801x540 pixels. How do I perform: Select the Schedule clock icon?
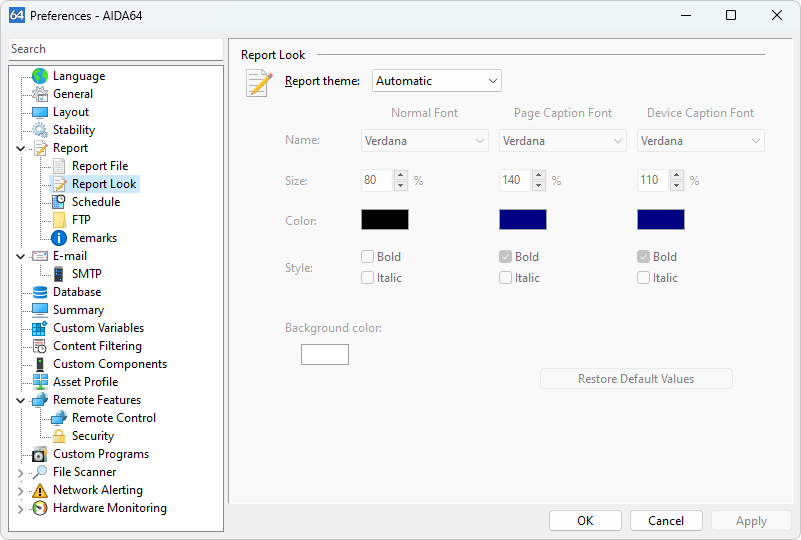59,202
